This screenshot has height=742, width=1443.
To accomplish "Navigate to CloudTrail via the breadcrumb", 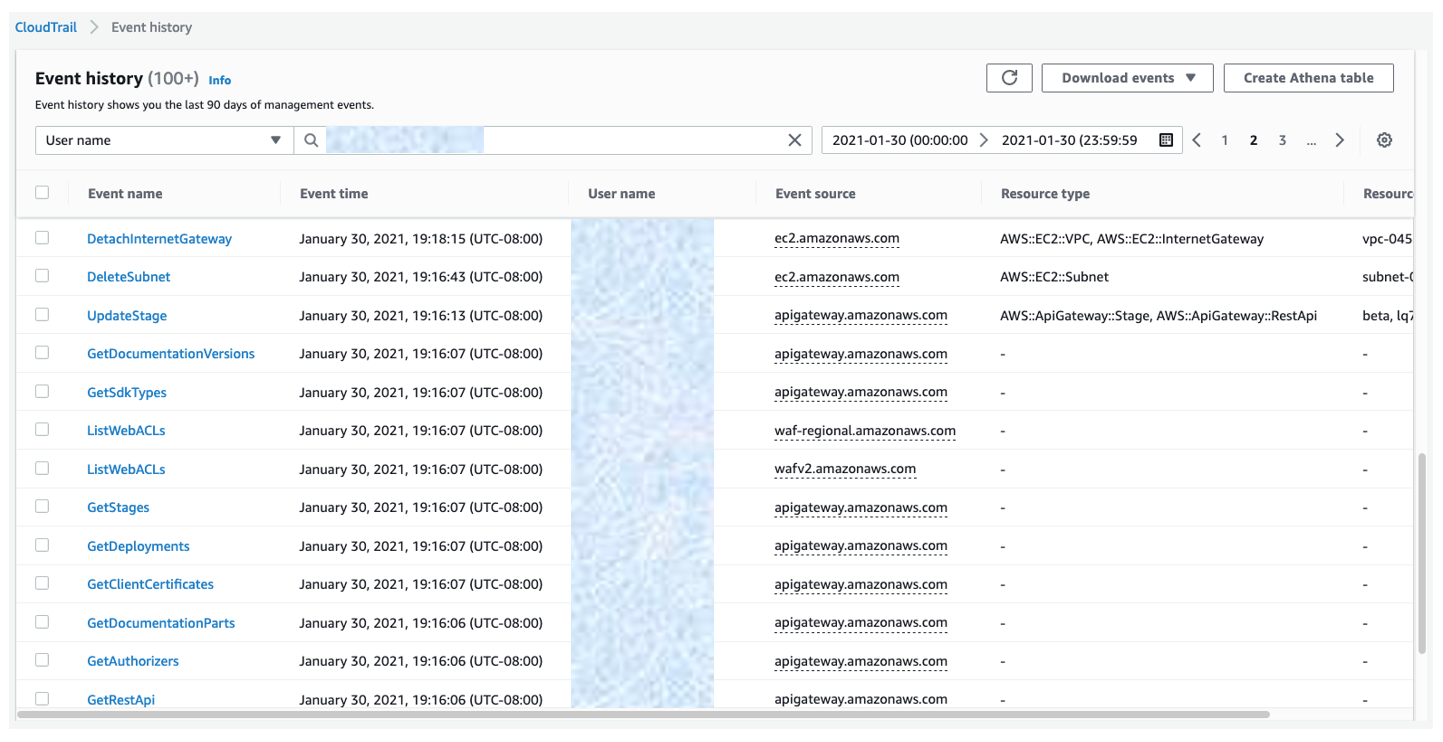I will tap(45, 27).
